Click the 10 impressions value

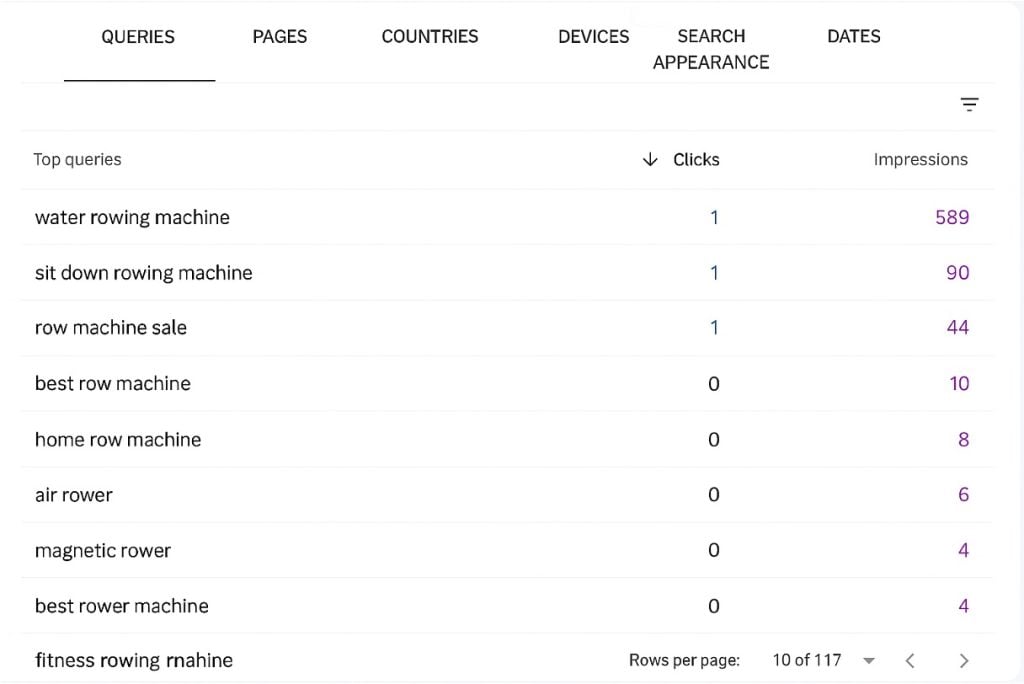(959, 383)
